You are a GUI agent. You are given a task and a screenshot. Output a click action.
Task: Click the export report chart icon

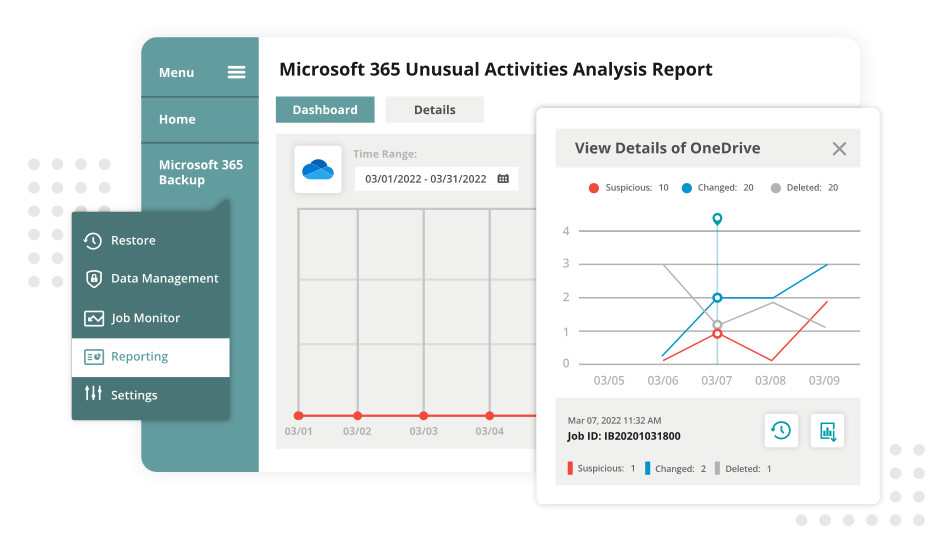pyautogui.click(x=827, y=430)
